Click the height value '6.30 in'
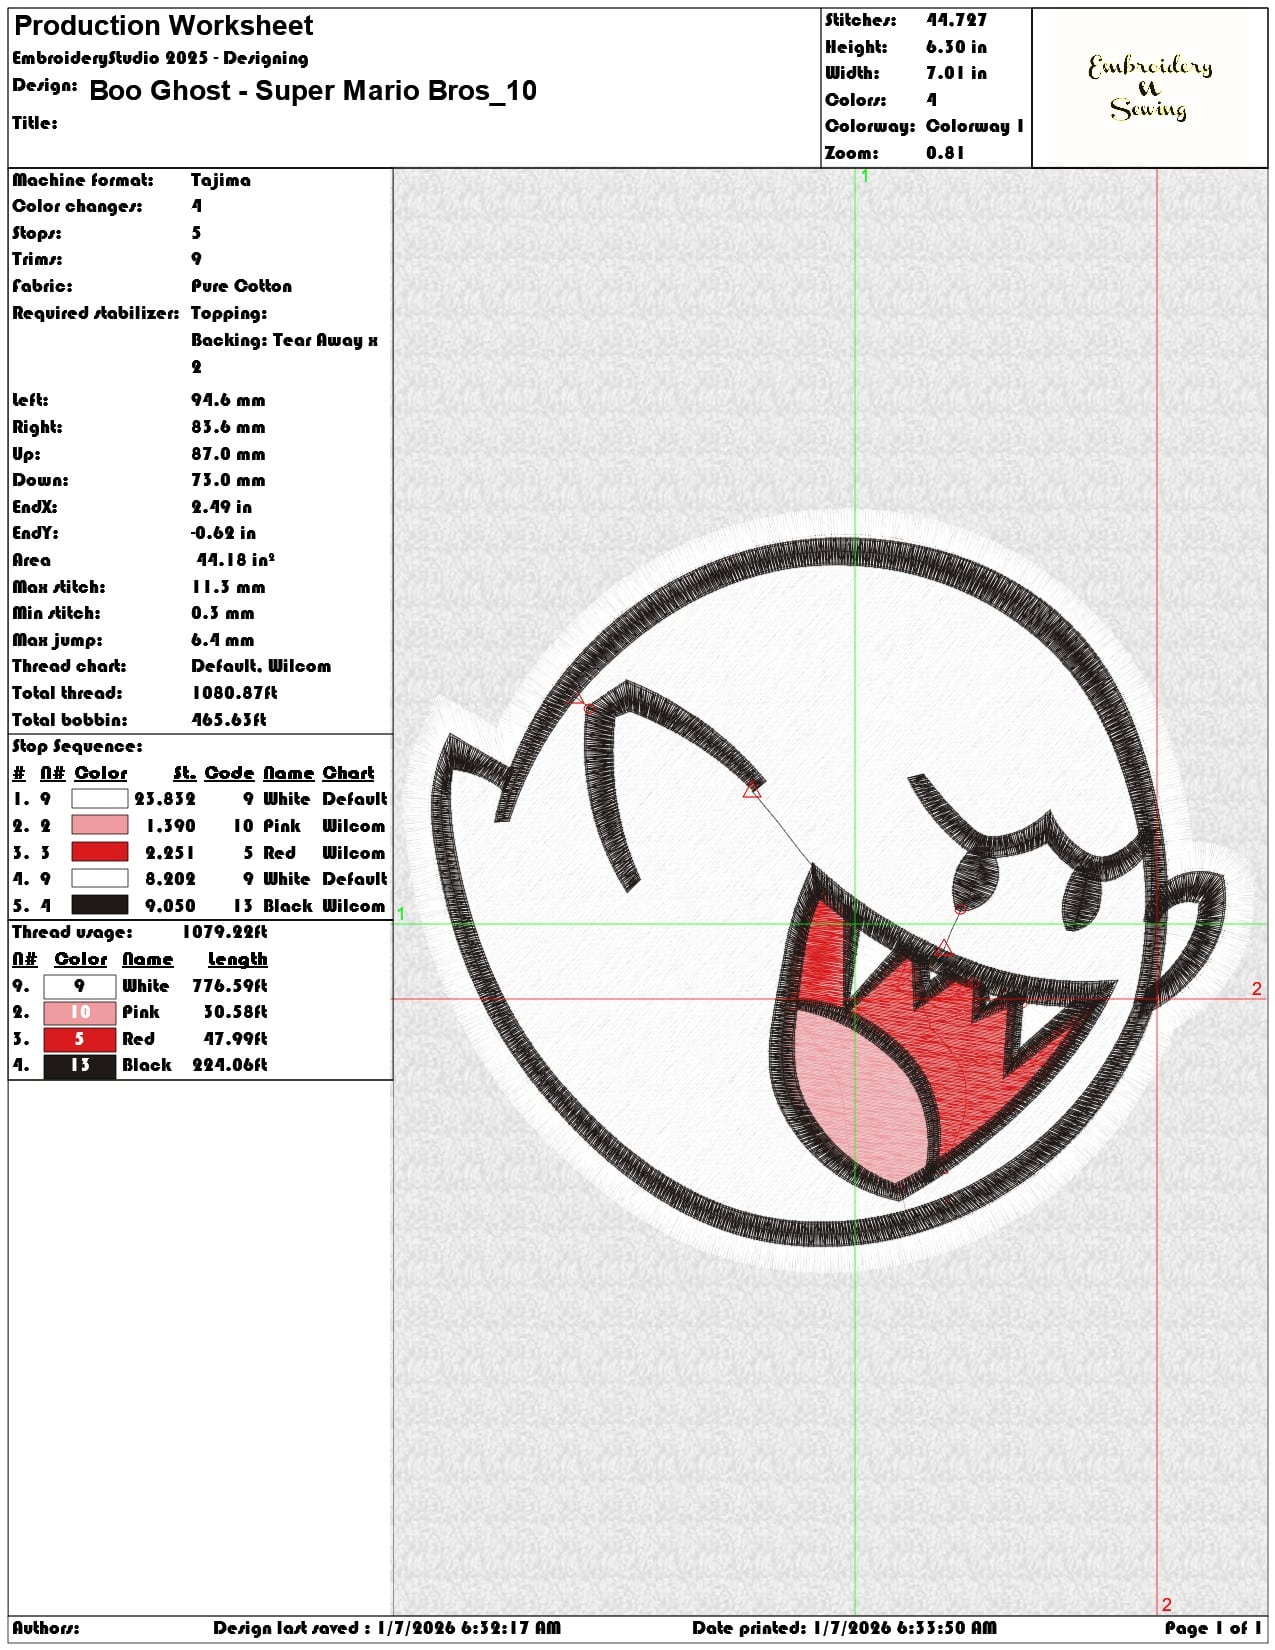This screenshot has width=1275, height=1650. [x=956, y=47]
